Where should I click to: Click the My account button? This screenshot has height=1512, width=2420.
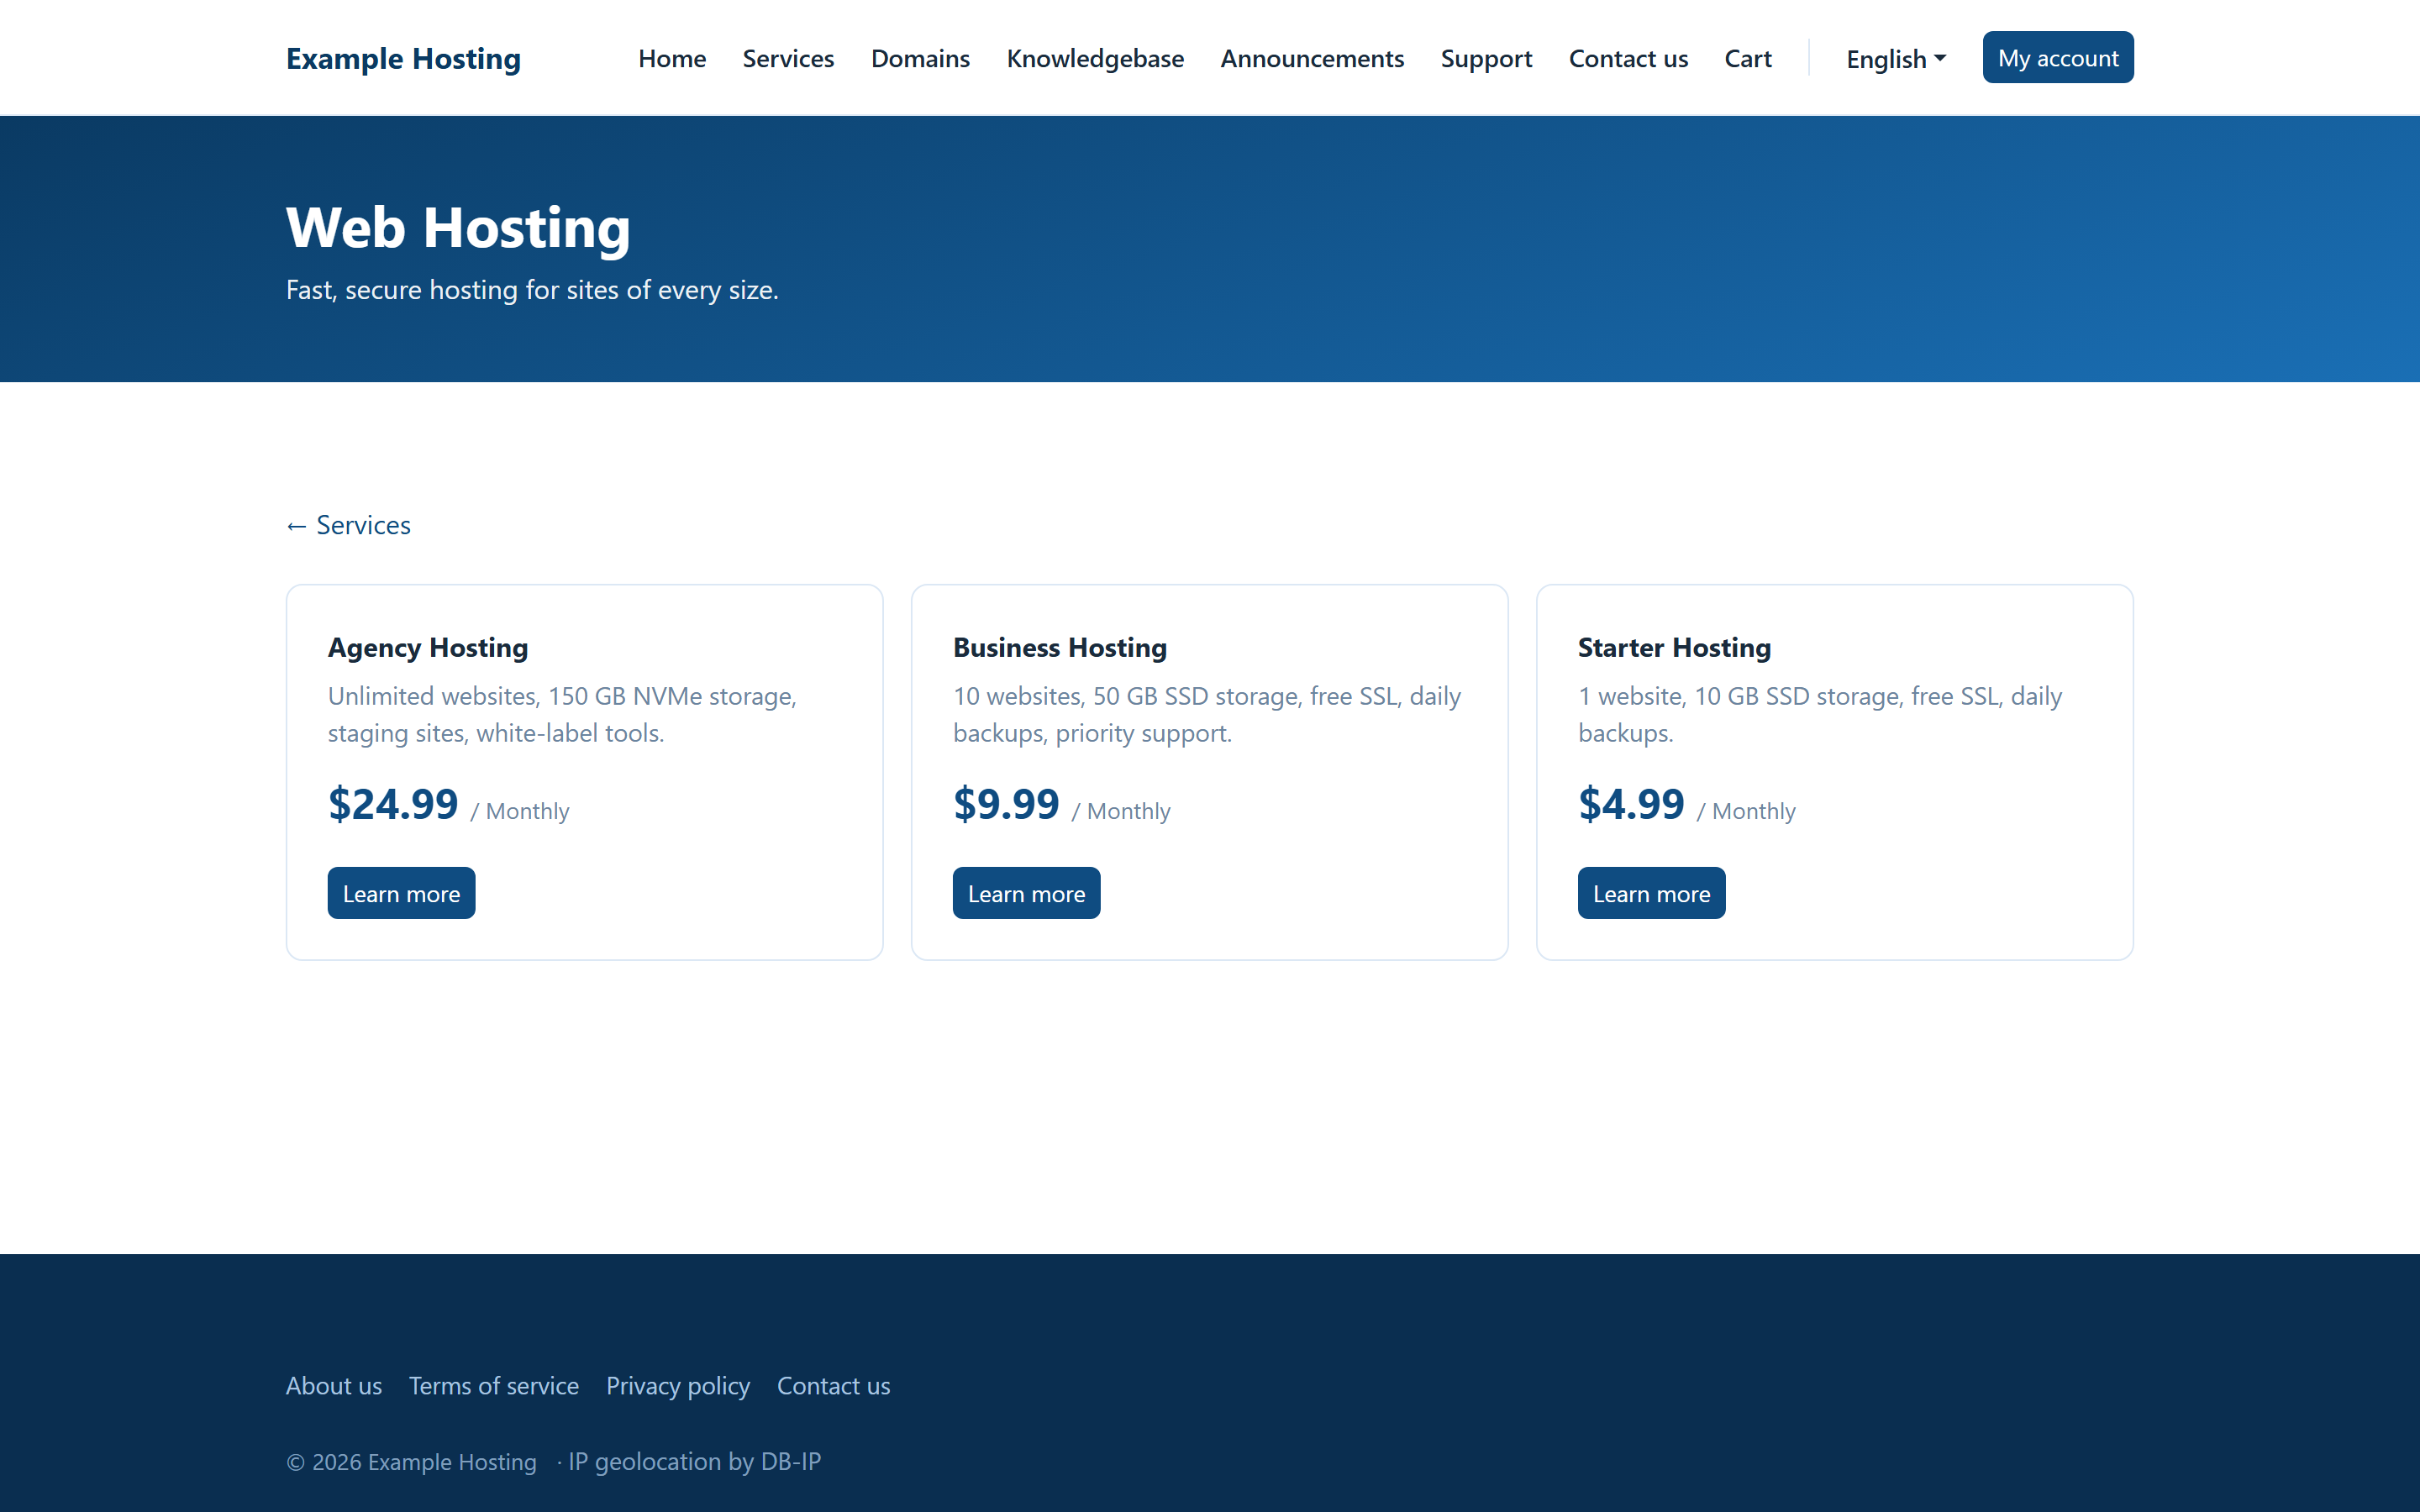(x=2058, y=58)
